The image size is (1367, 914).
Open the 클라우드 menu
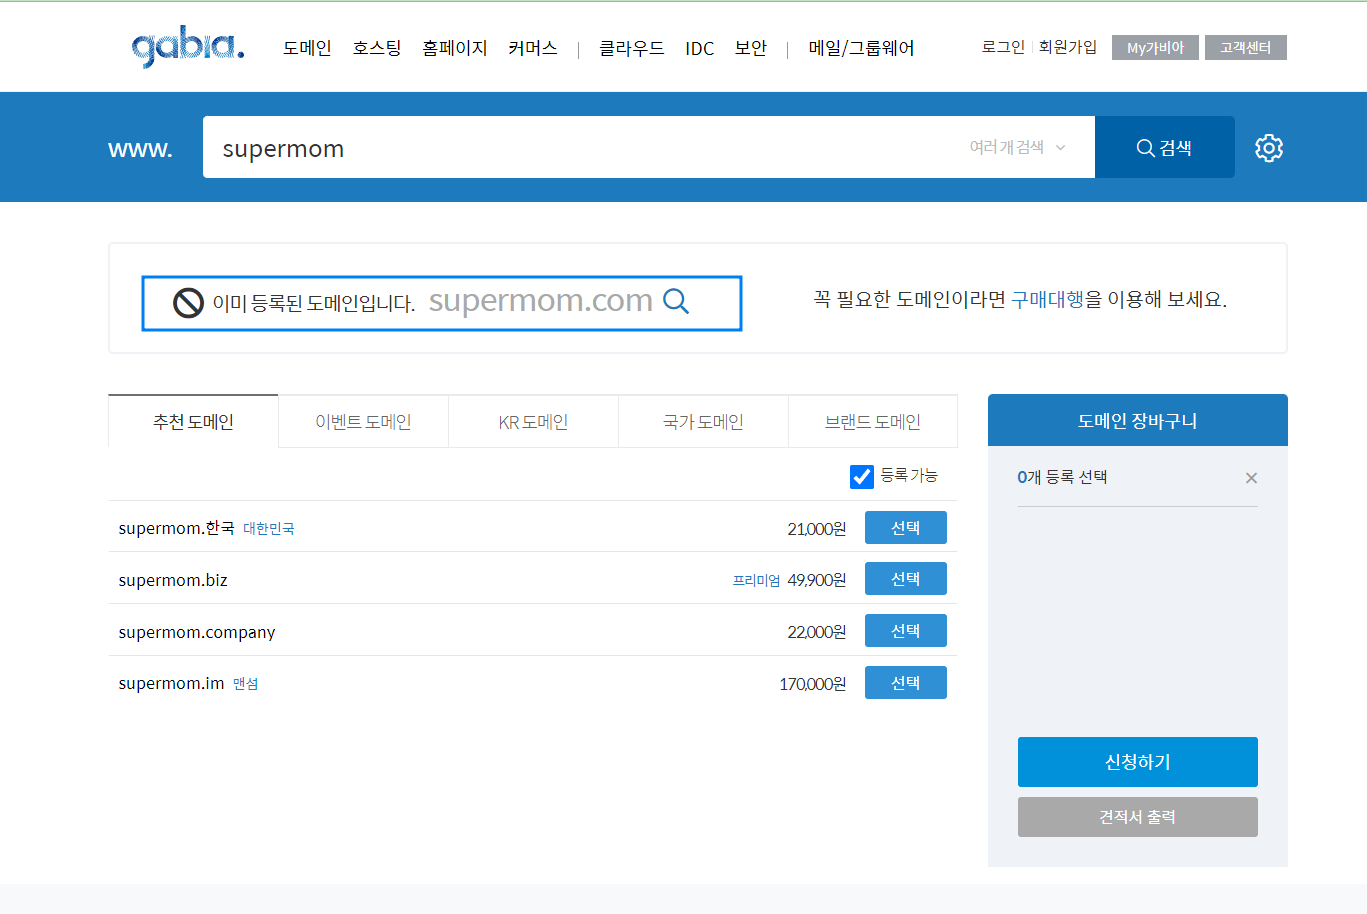tap(632, 48)
